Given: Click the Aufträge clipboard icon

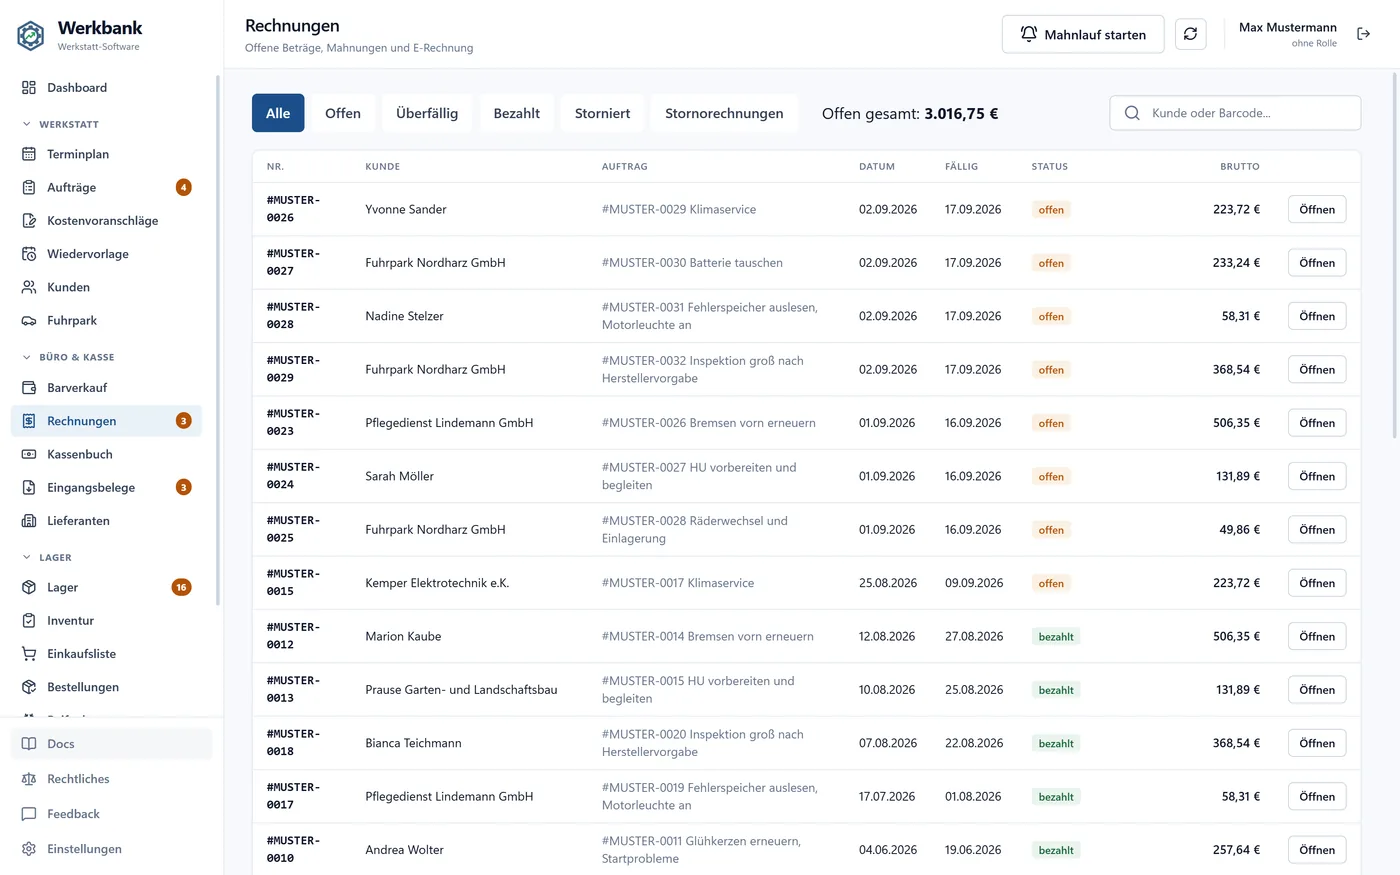Looking at the screenshot, I should click(x=29, y=187).
